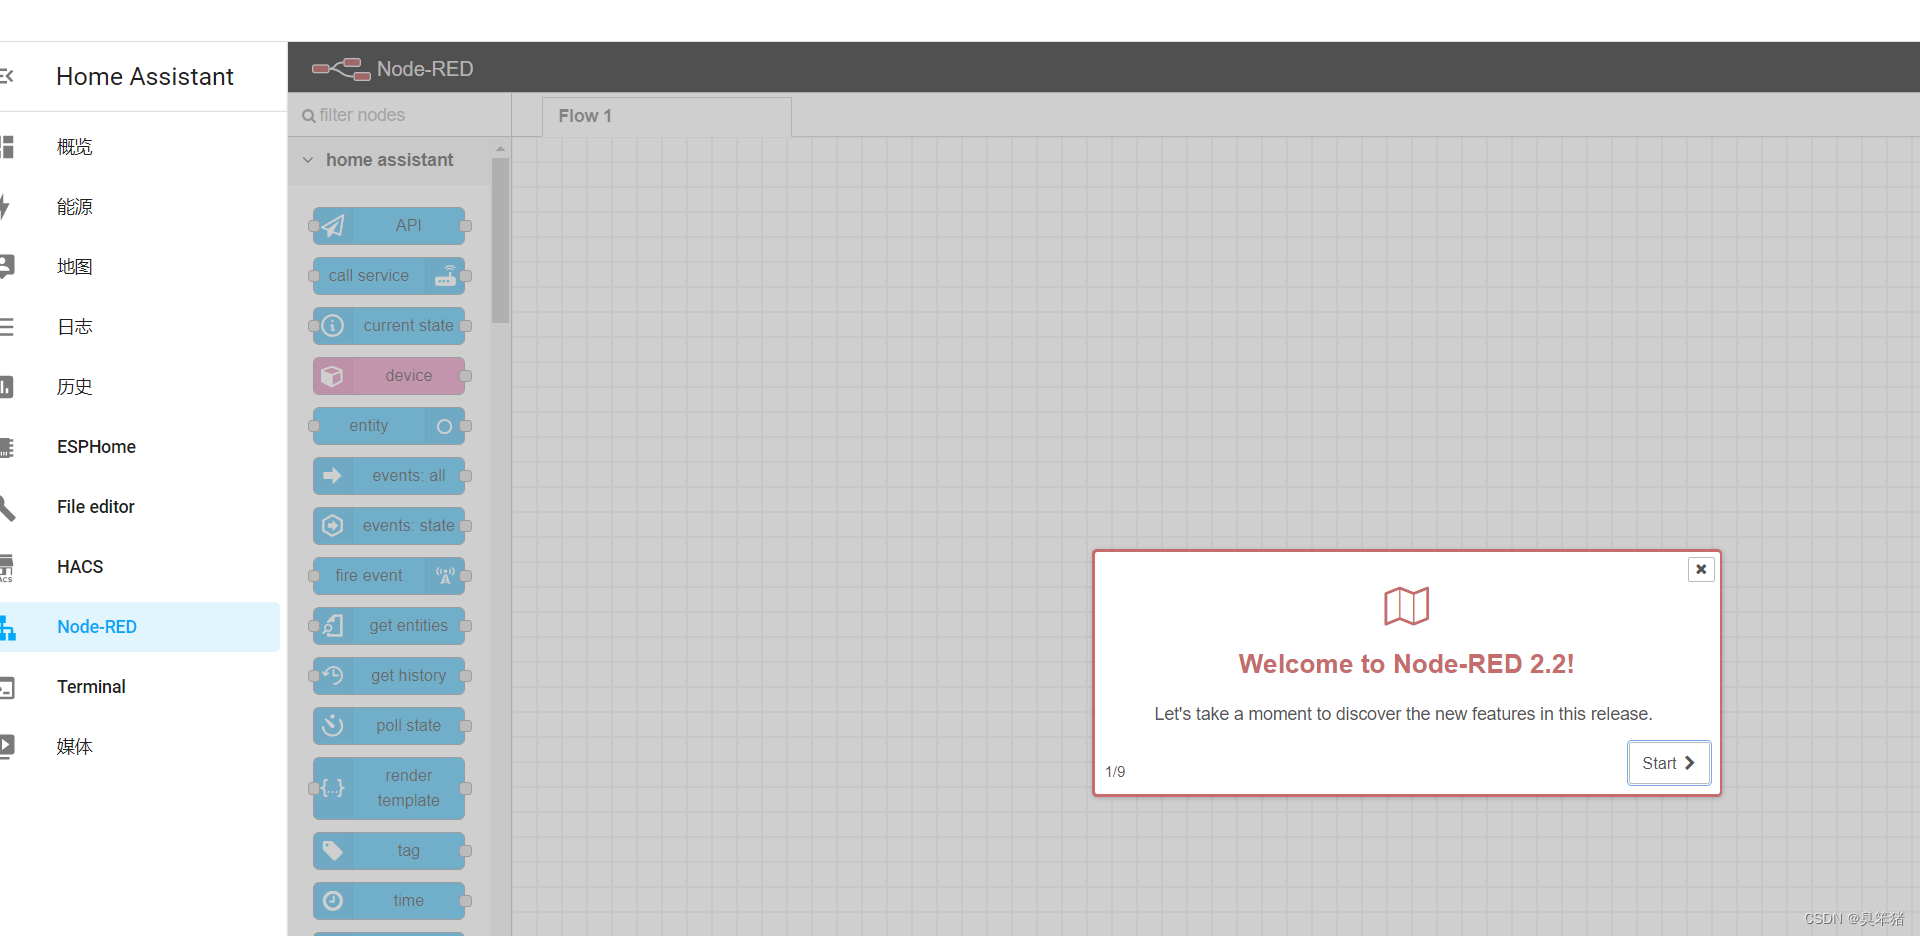Click the fire event node label

(369, 576)
